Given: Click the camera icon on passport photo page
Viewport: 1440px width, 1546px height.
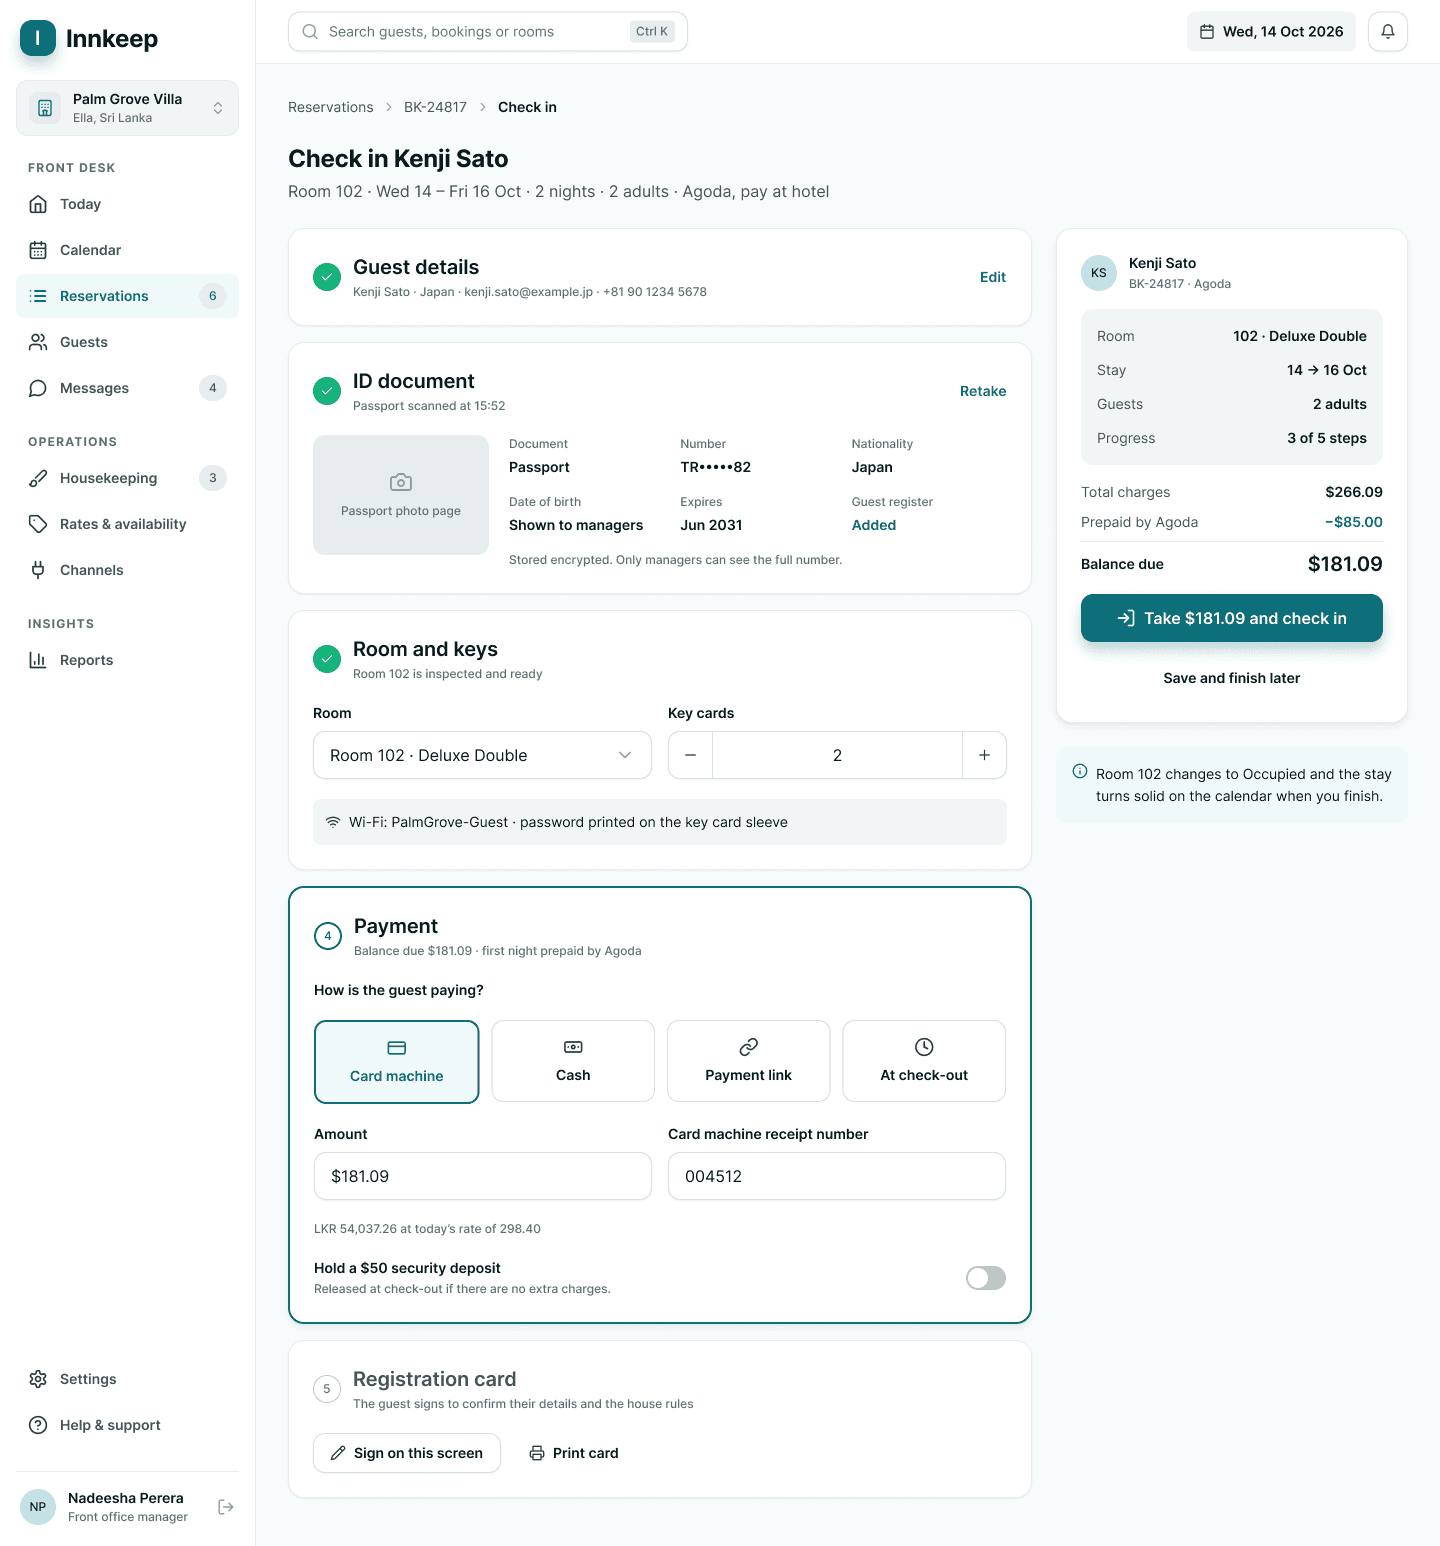Looking at the screenshot, I should tap(401, 482).
